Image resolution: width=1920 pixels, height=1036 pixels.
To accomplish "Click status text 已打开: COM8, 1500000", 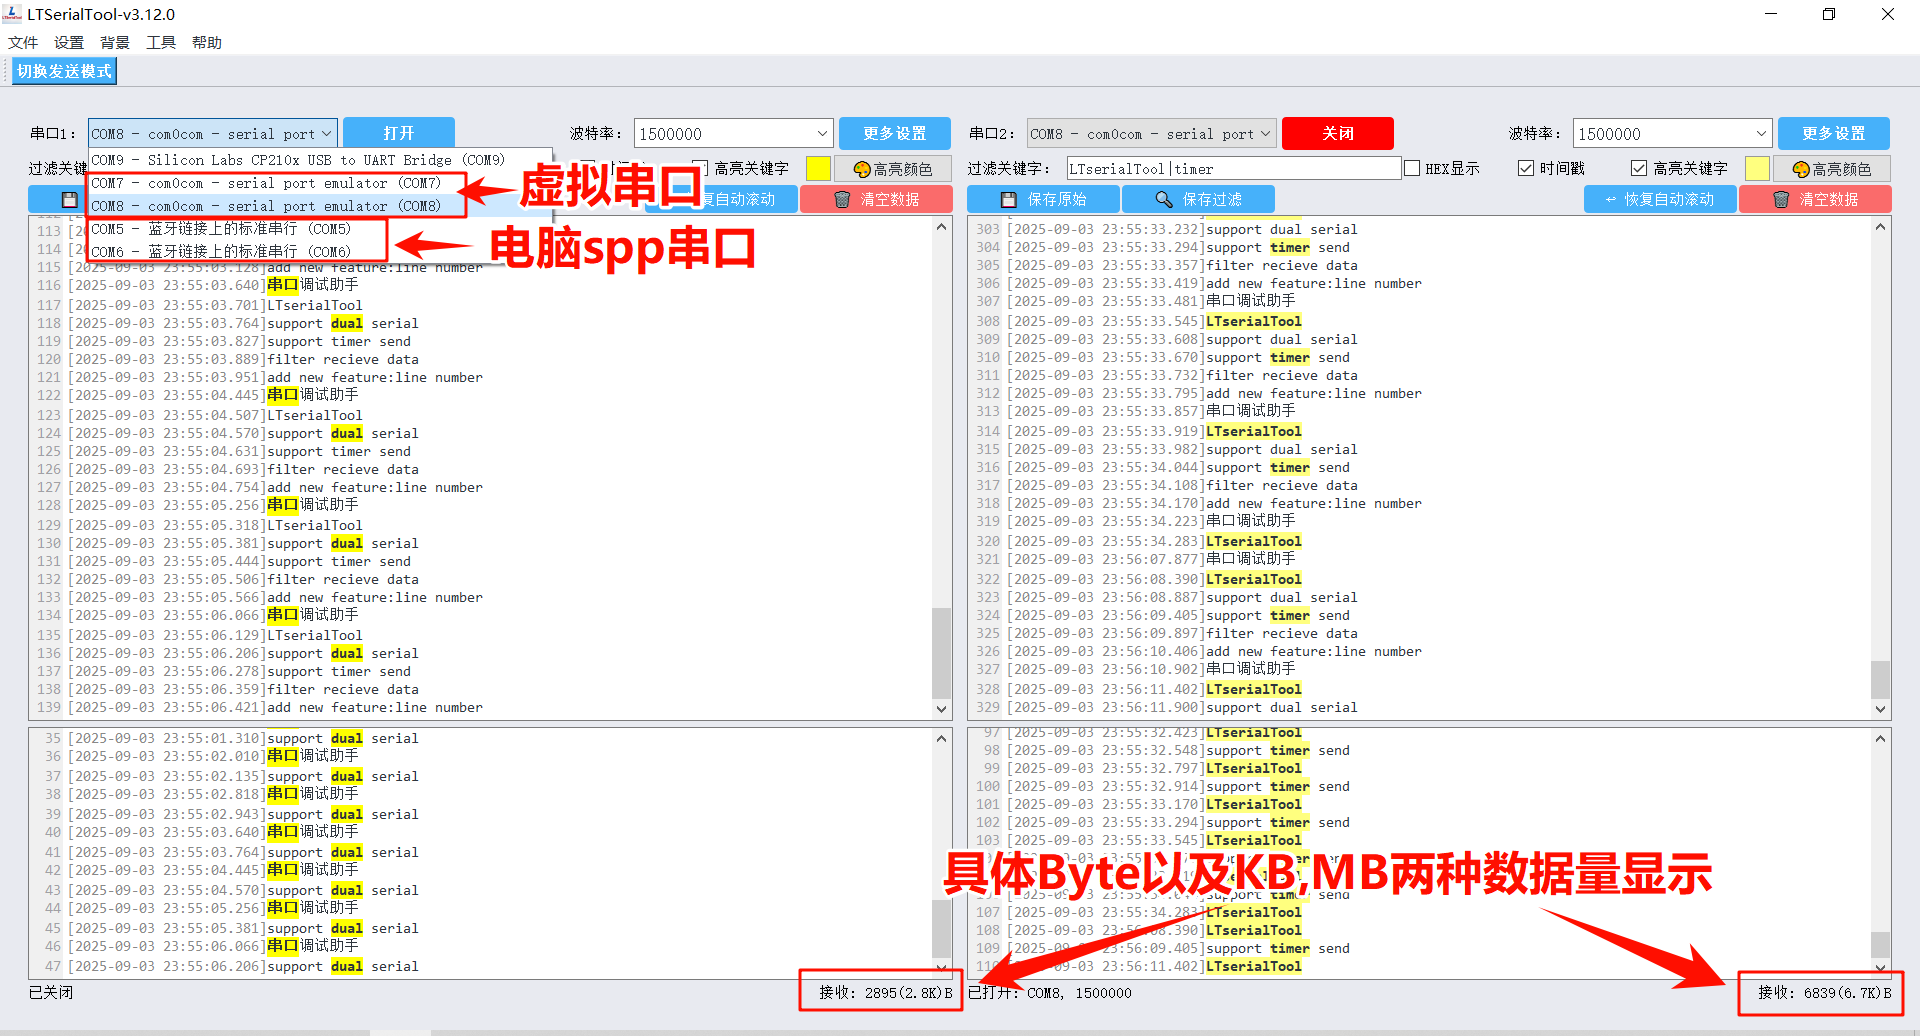I will tap(1050, 992).
